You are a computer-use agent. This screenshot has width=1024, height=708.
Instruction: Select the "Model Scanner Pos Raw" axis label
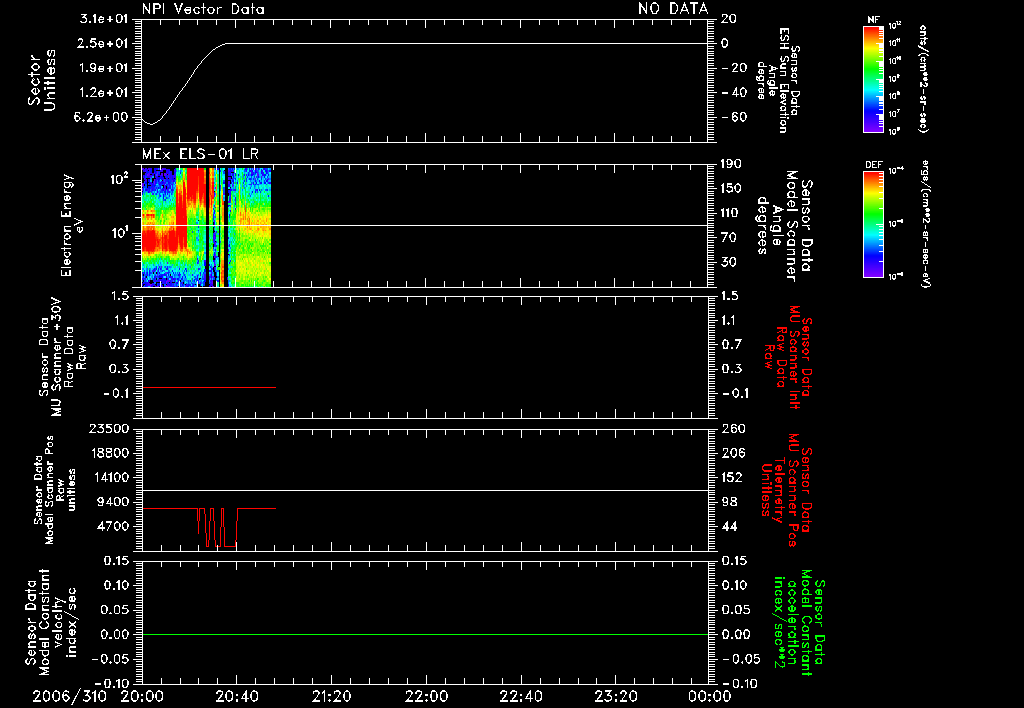pos(55,490)
